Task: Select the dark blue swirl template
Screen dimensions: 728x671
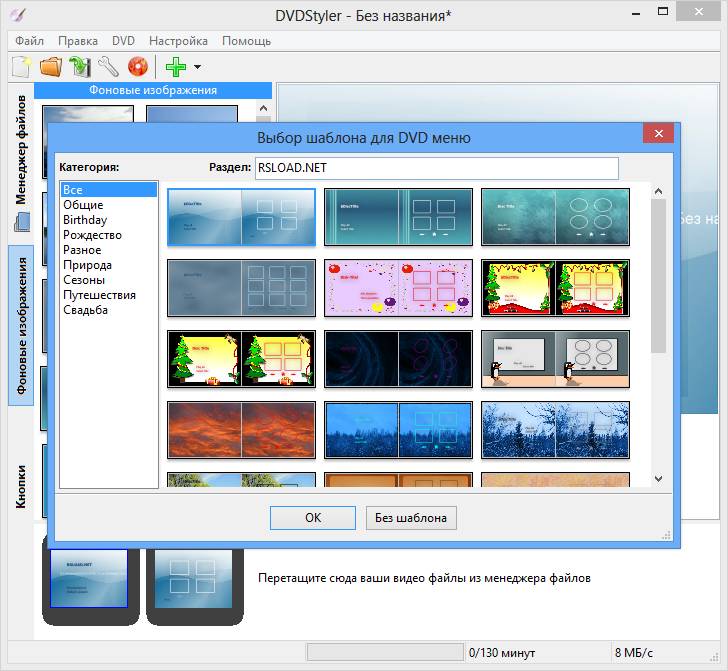Action: 398,359
